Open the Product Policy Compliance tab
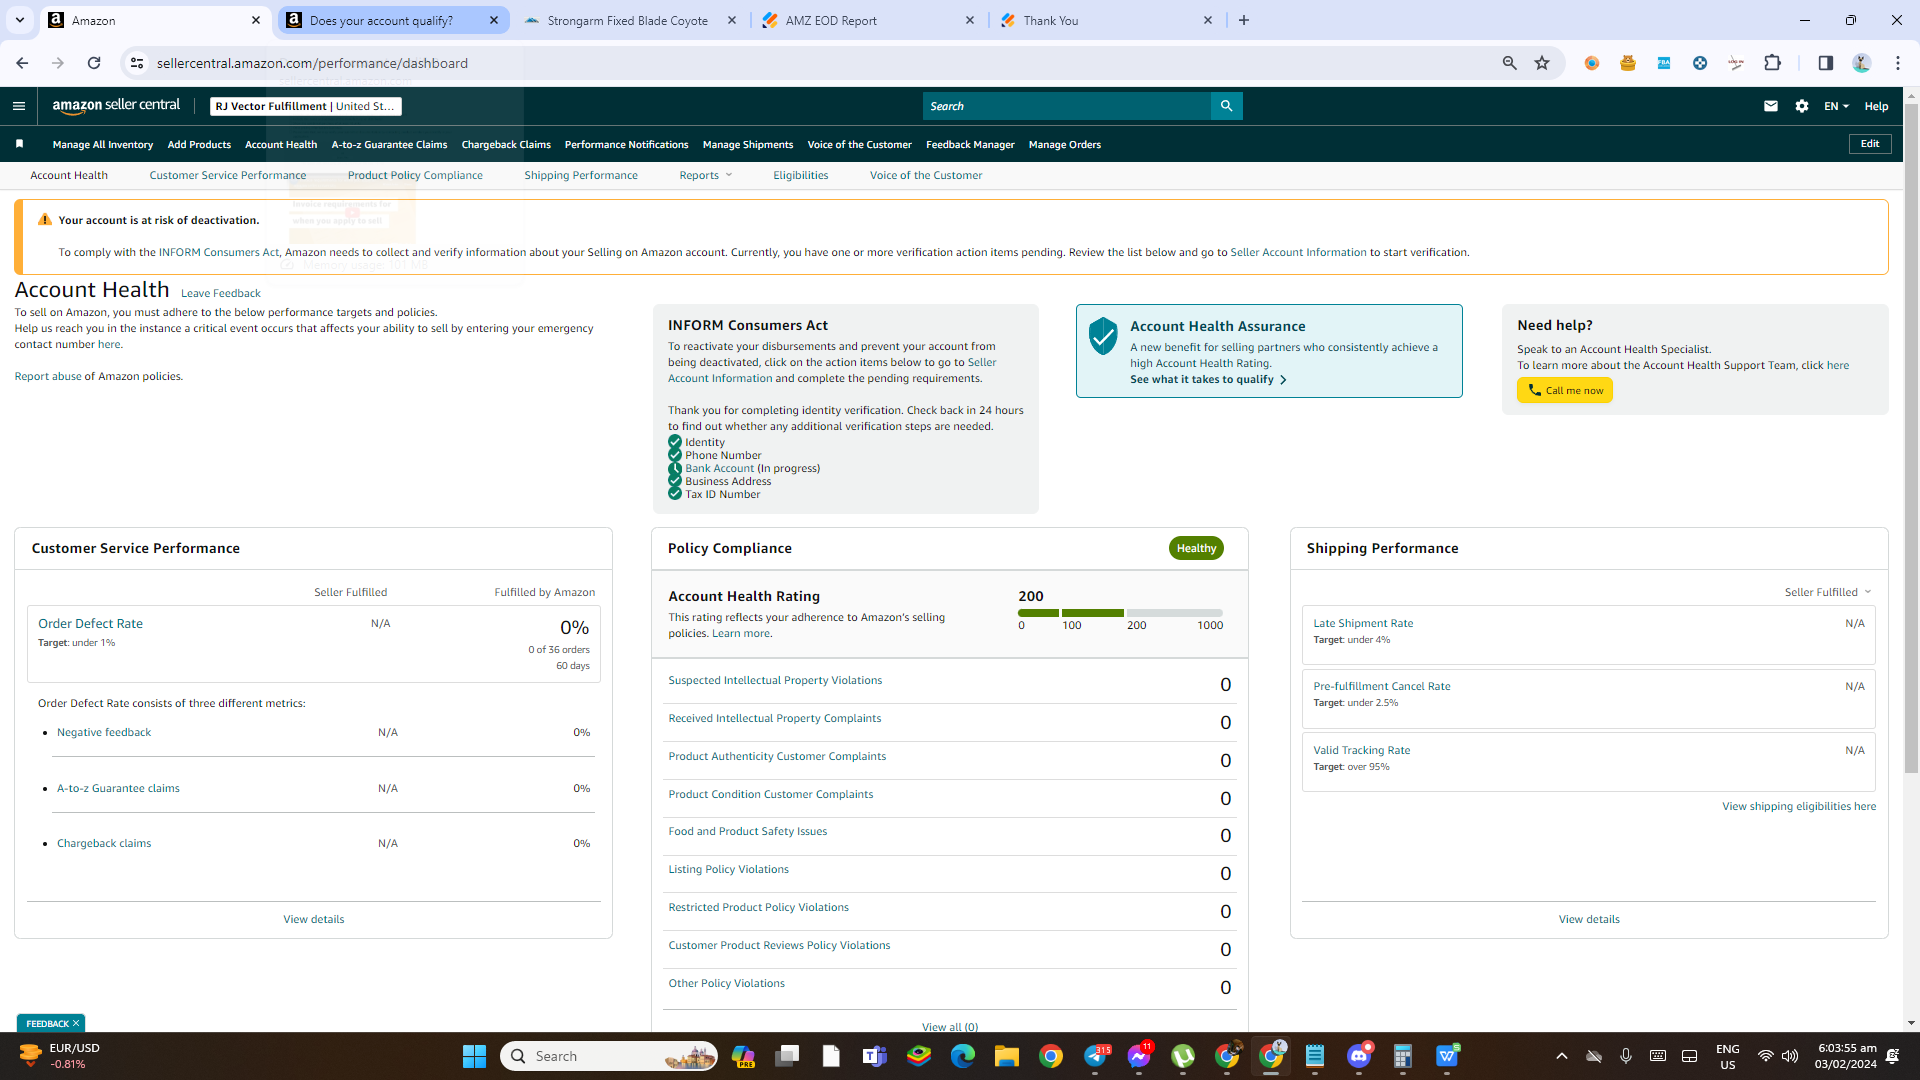Screen dimensions: 1920x1080 pos(415,175)
